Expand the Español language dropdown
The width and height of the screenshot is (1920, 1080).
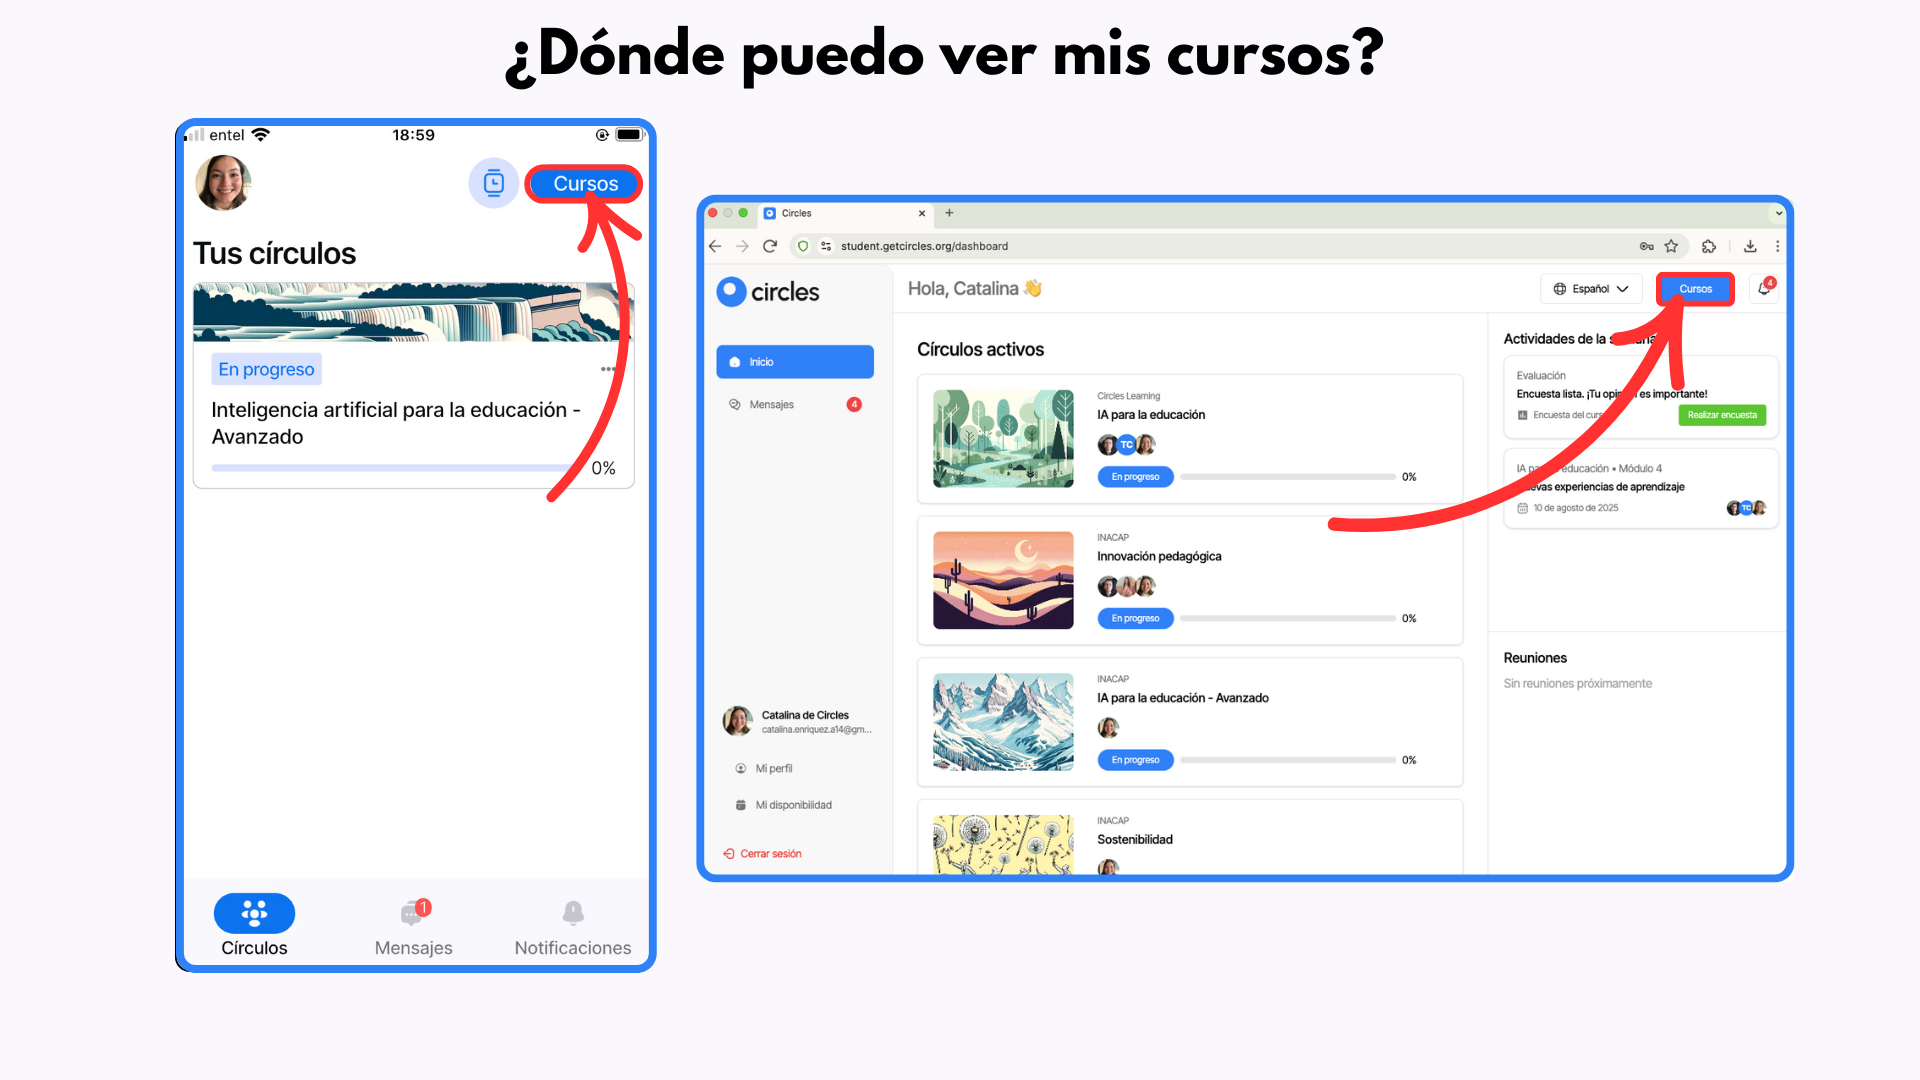[x=1591, y=289]
